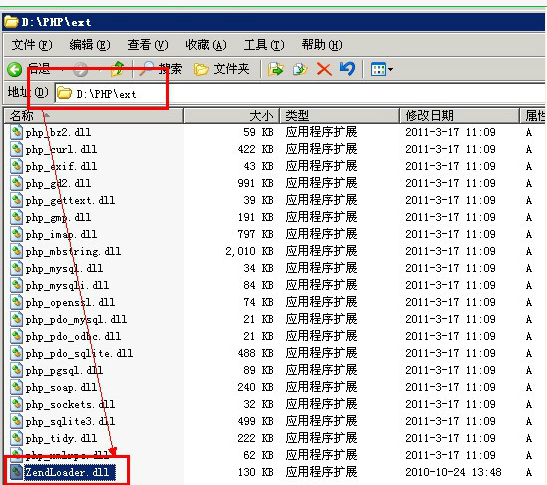Screen dimensions: 547x485
Task: Sort by the 修改日期 column header
Action: pyautogui.click(x=459, y=116)
